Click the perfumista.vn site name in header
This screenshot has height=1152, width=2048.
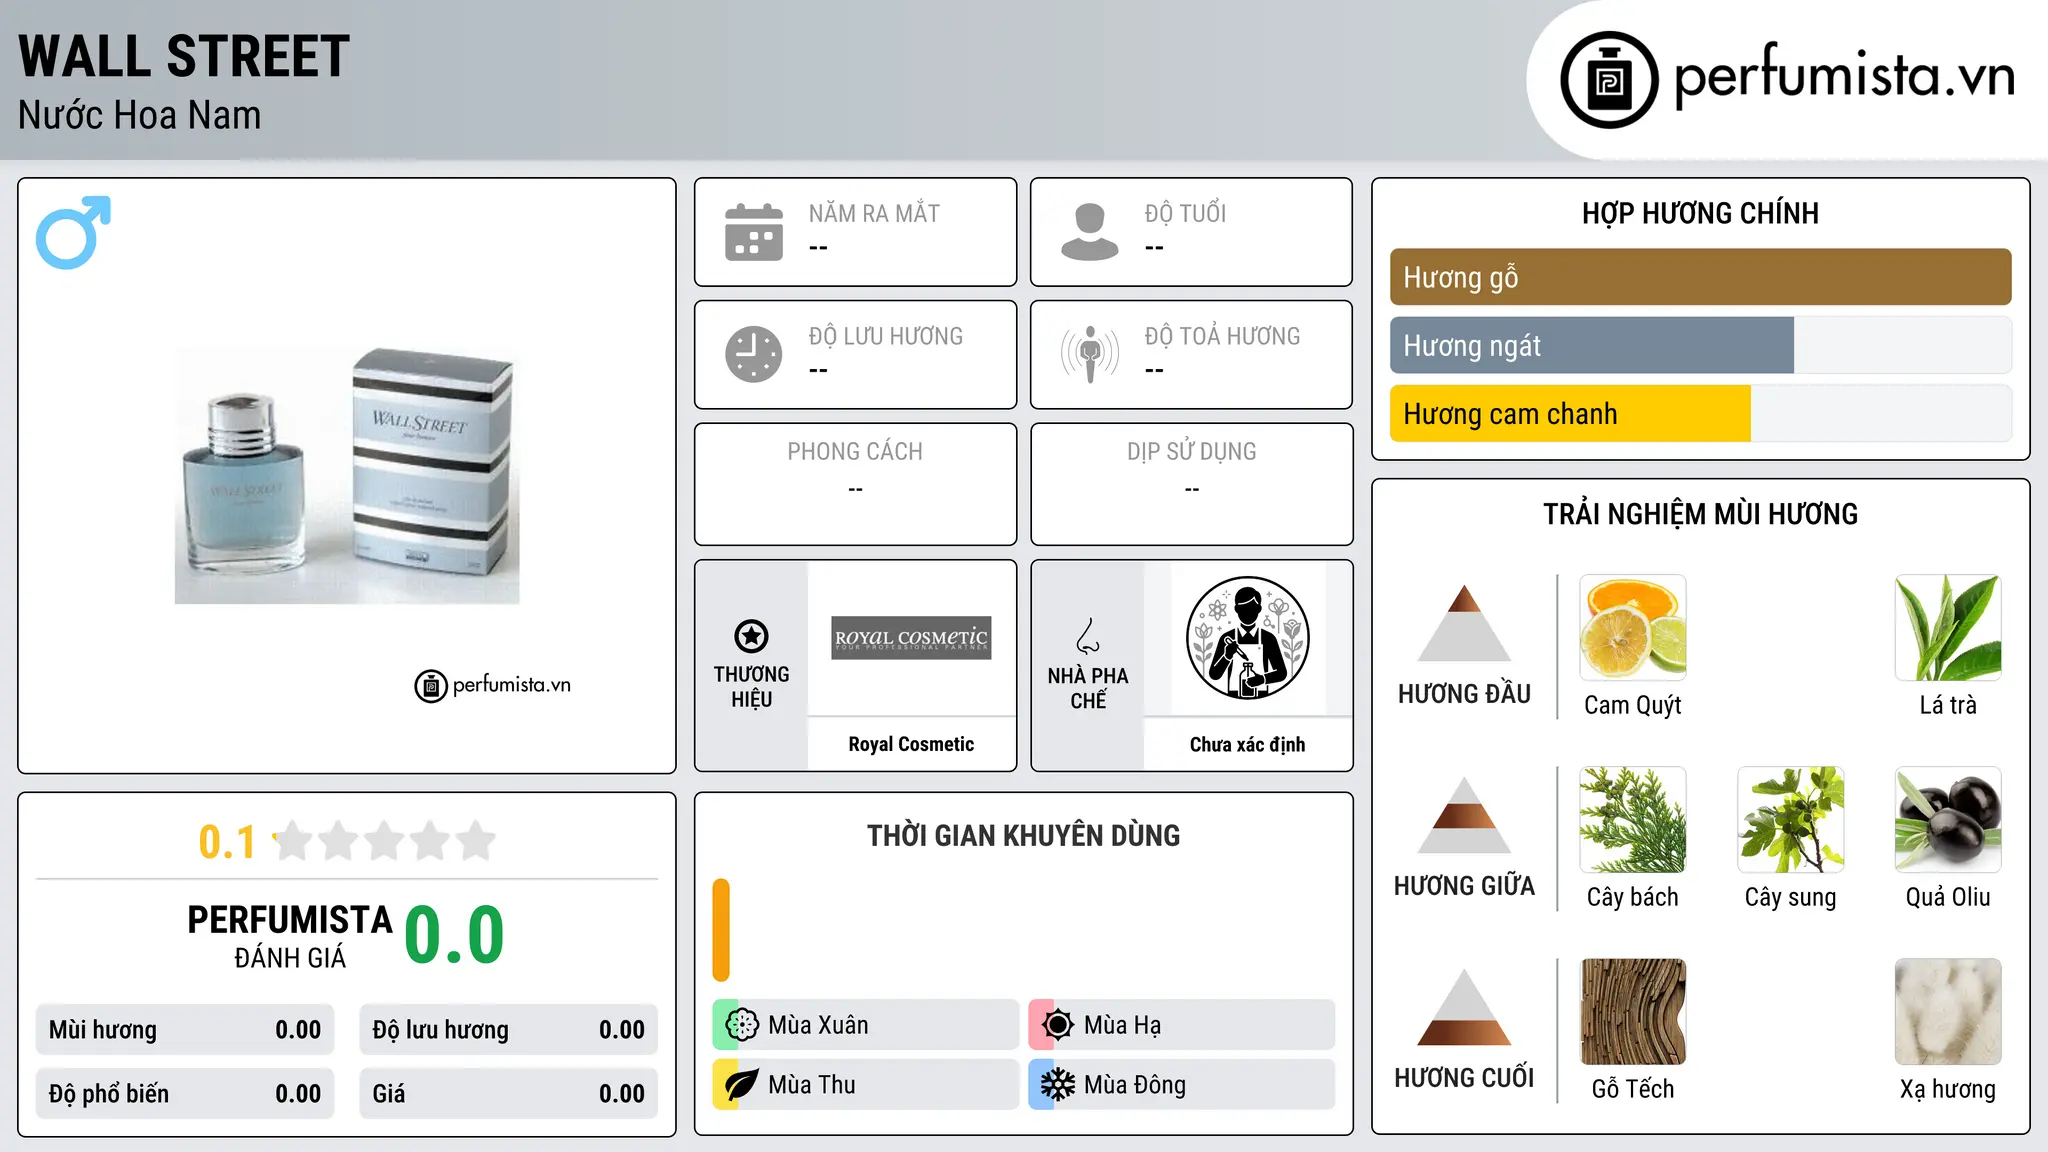(1844, 76)
